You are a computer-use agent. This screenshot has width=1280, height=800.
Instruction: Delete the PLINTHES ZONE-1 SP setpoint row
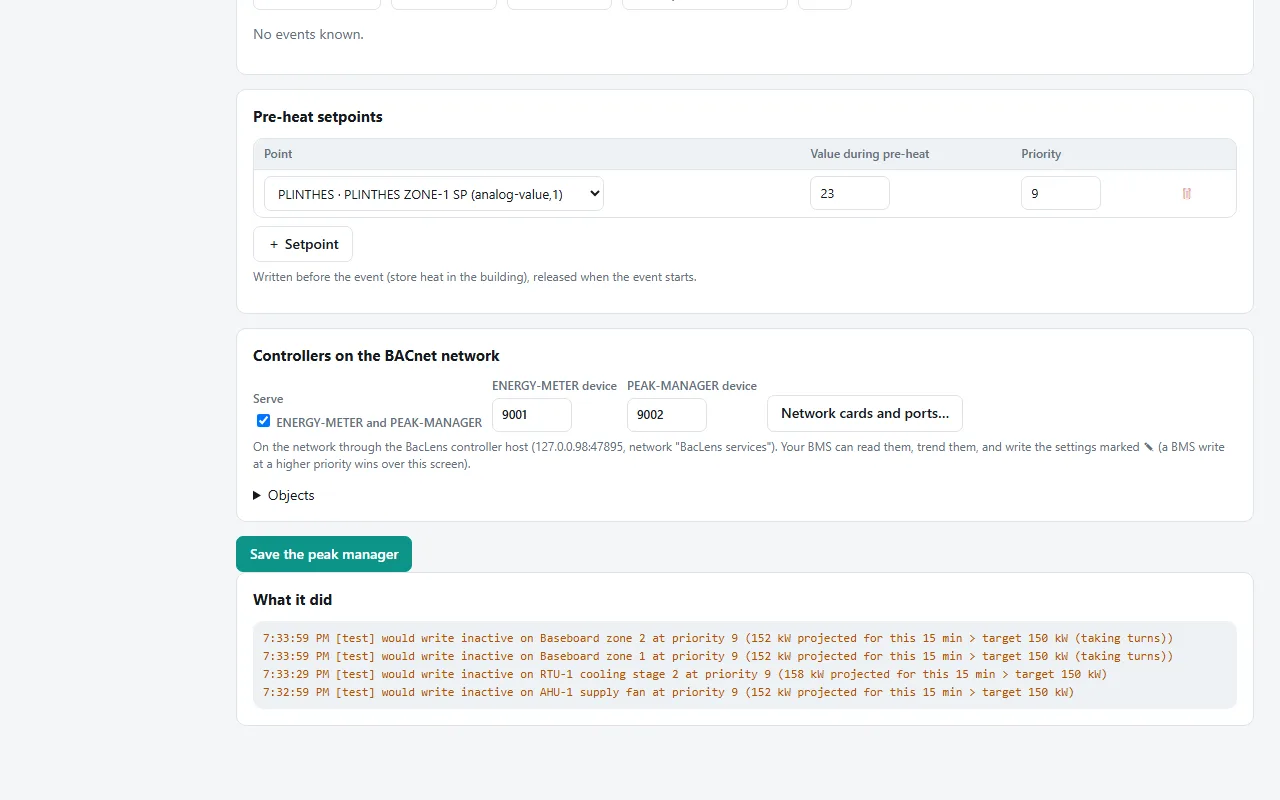[1186, 193]
